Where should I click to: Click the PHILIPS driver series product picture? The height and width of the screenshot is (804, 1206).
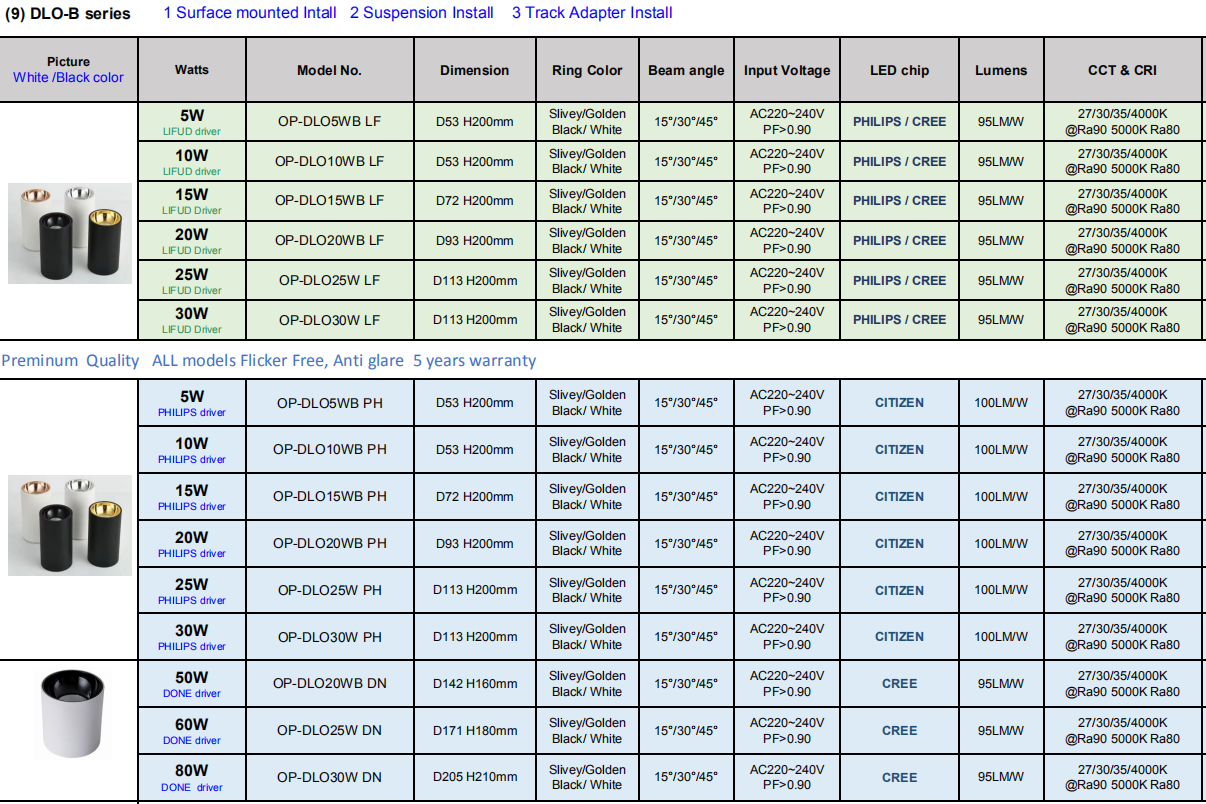(70, 525)
